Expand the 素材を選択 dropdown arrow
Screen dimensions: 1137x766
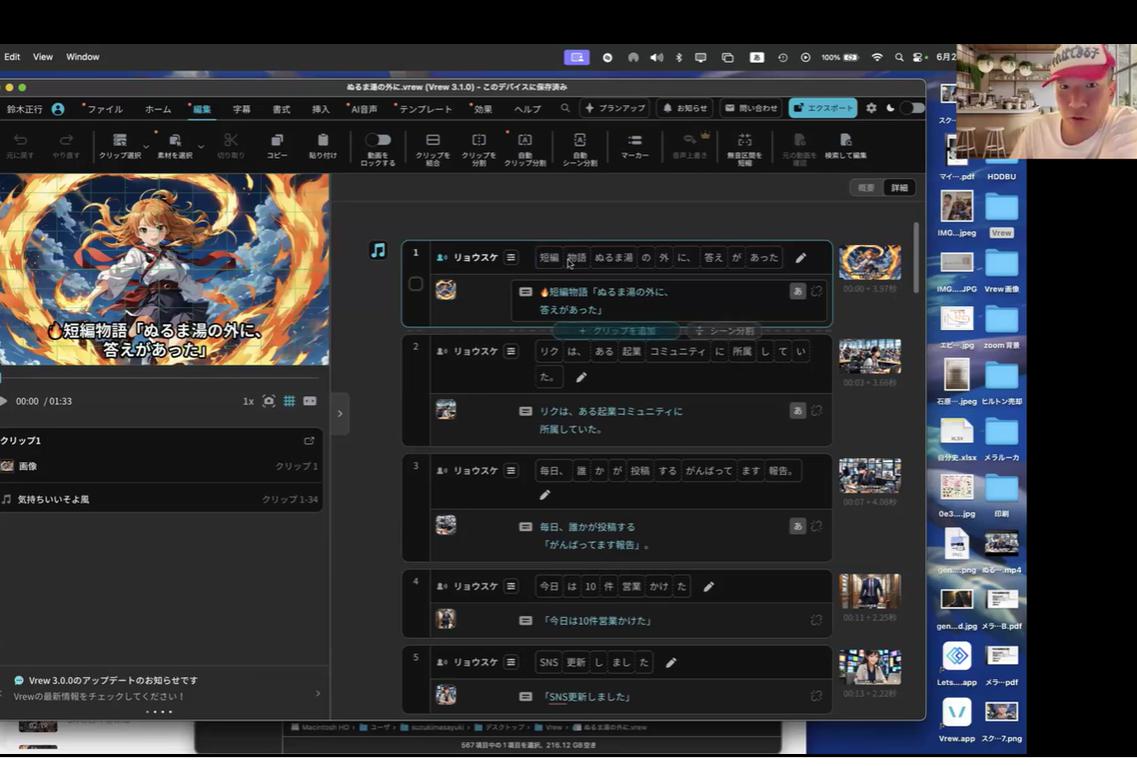(x=201, y=146)
